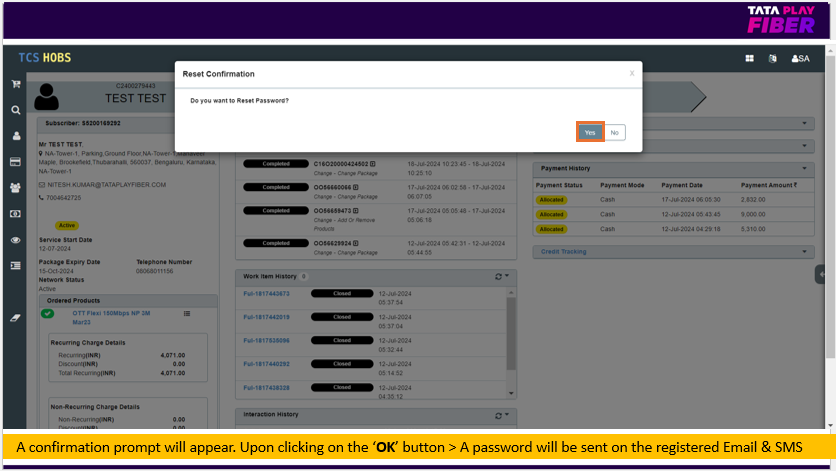
Task: Expand the Credit Tracking panel arrow
Action: click(x=805, y=251)
